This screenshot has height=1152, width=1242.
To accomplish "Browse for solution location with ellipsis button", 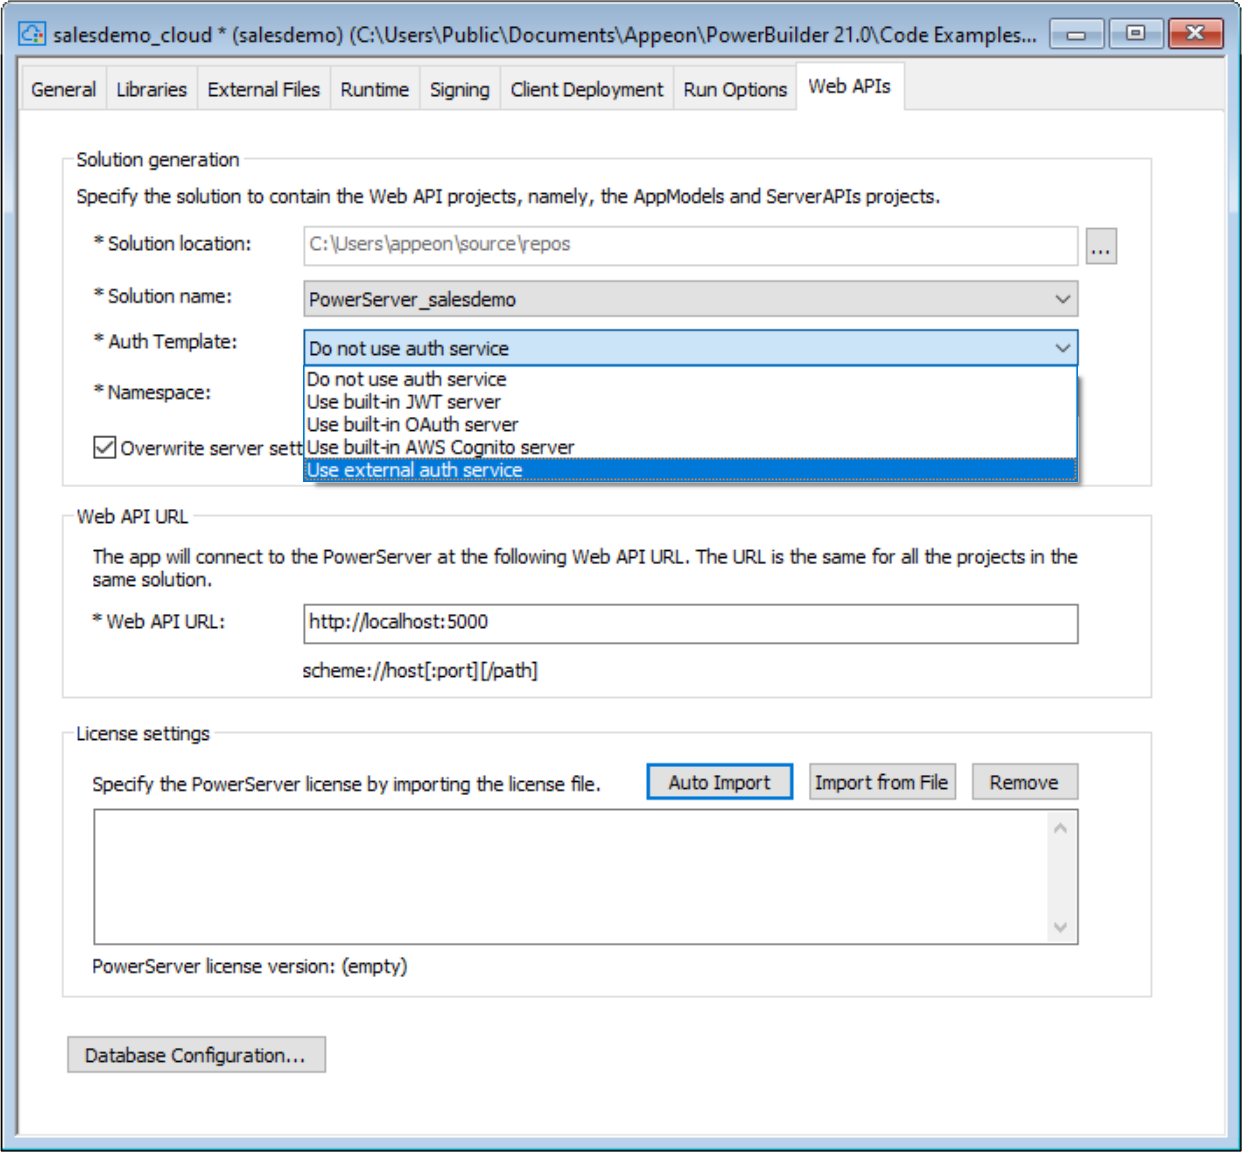I will click(x=1101, y=246).
